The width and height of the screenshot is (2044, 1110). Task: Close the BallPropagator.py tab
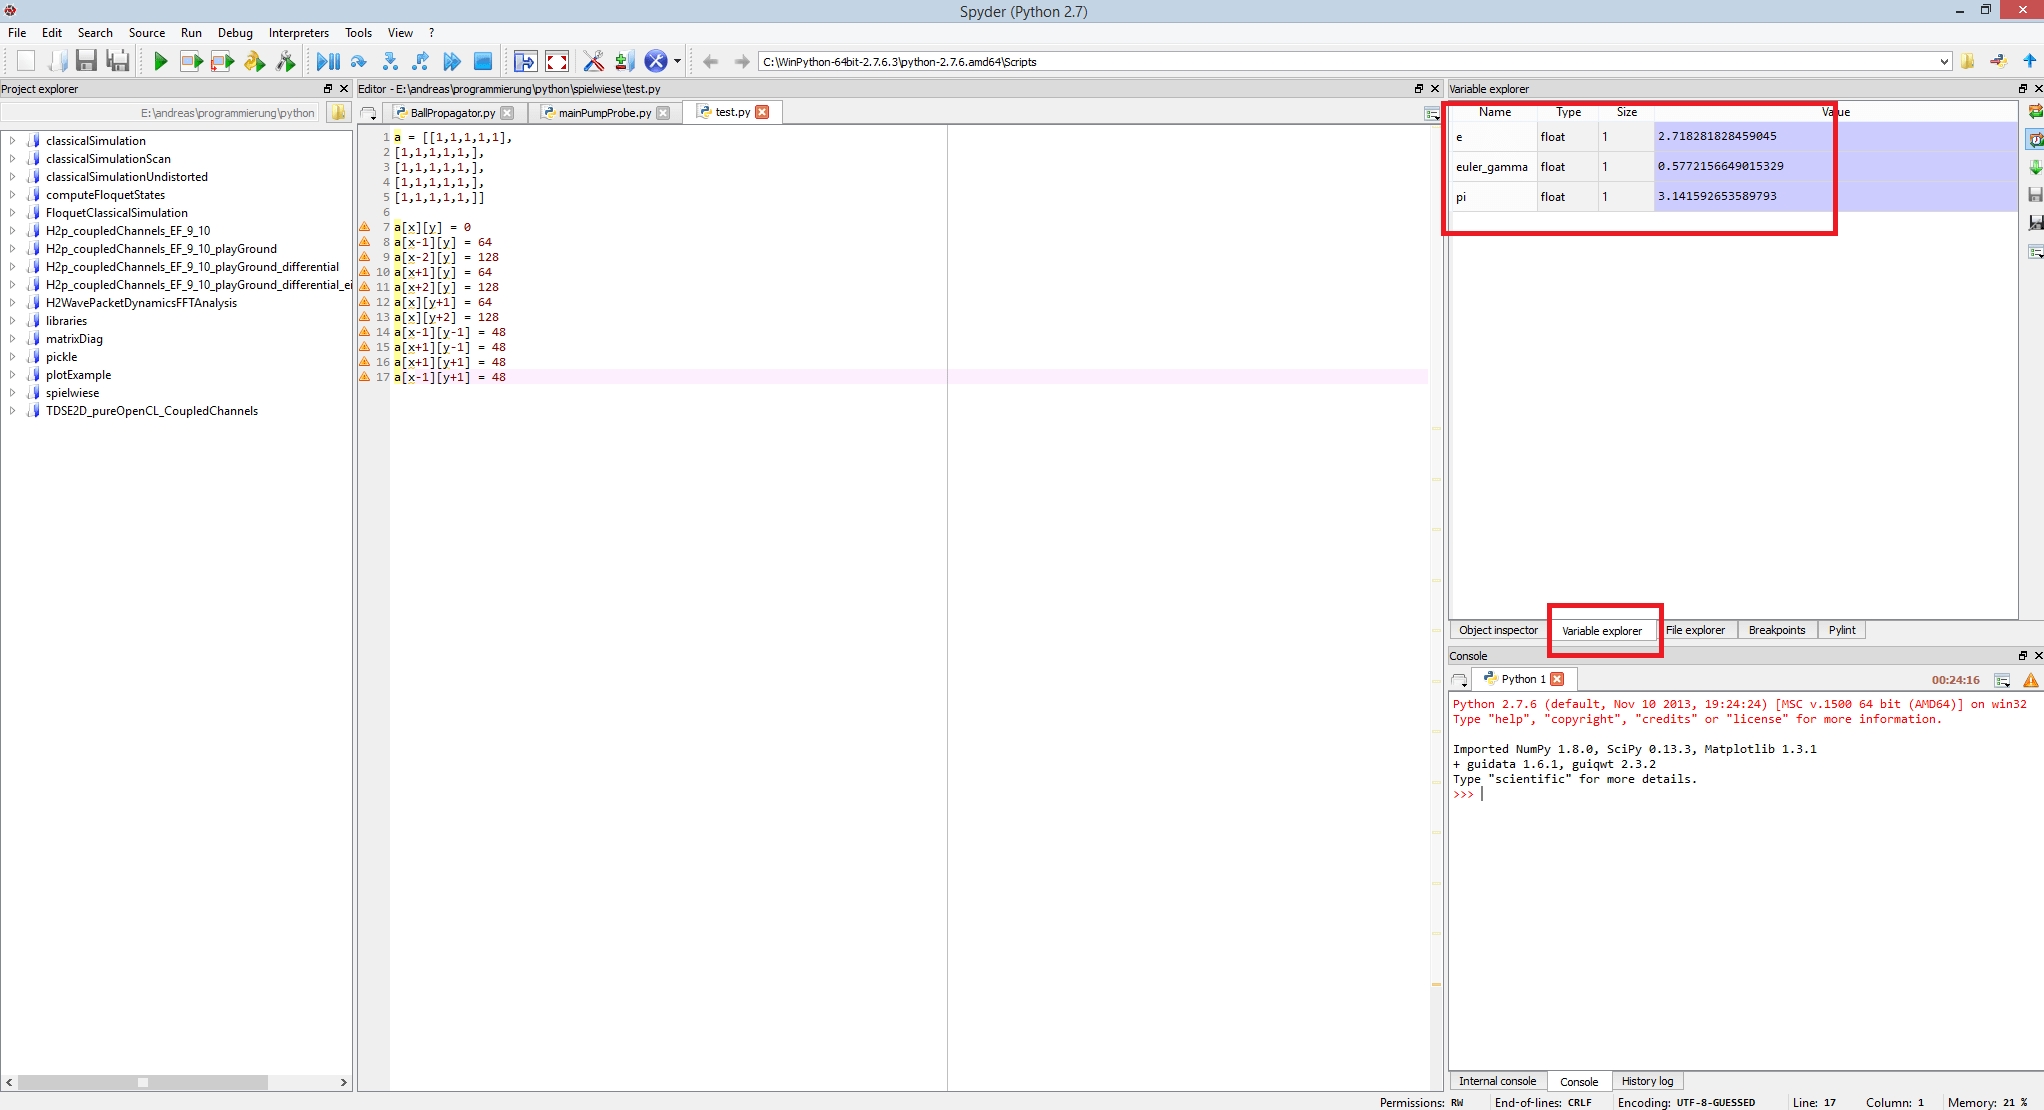[x=508, y=113]
